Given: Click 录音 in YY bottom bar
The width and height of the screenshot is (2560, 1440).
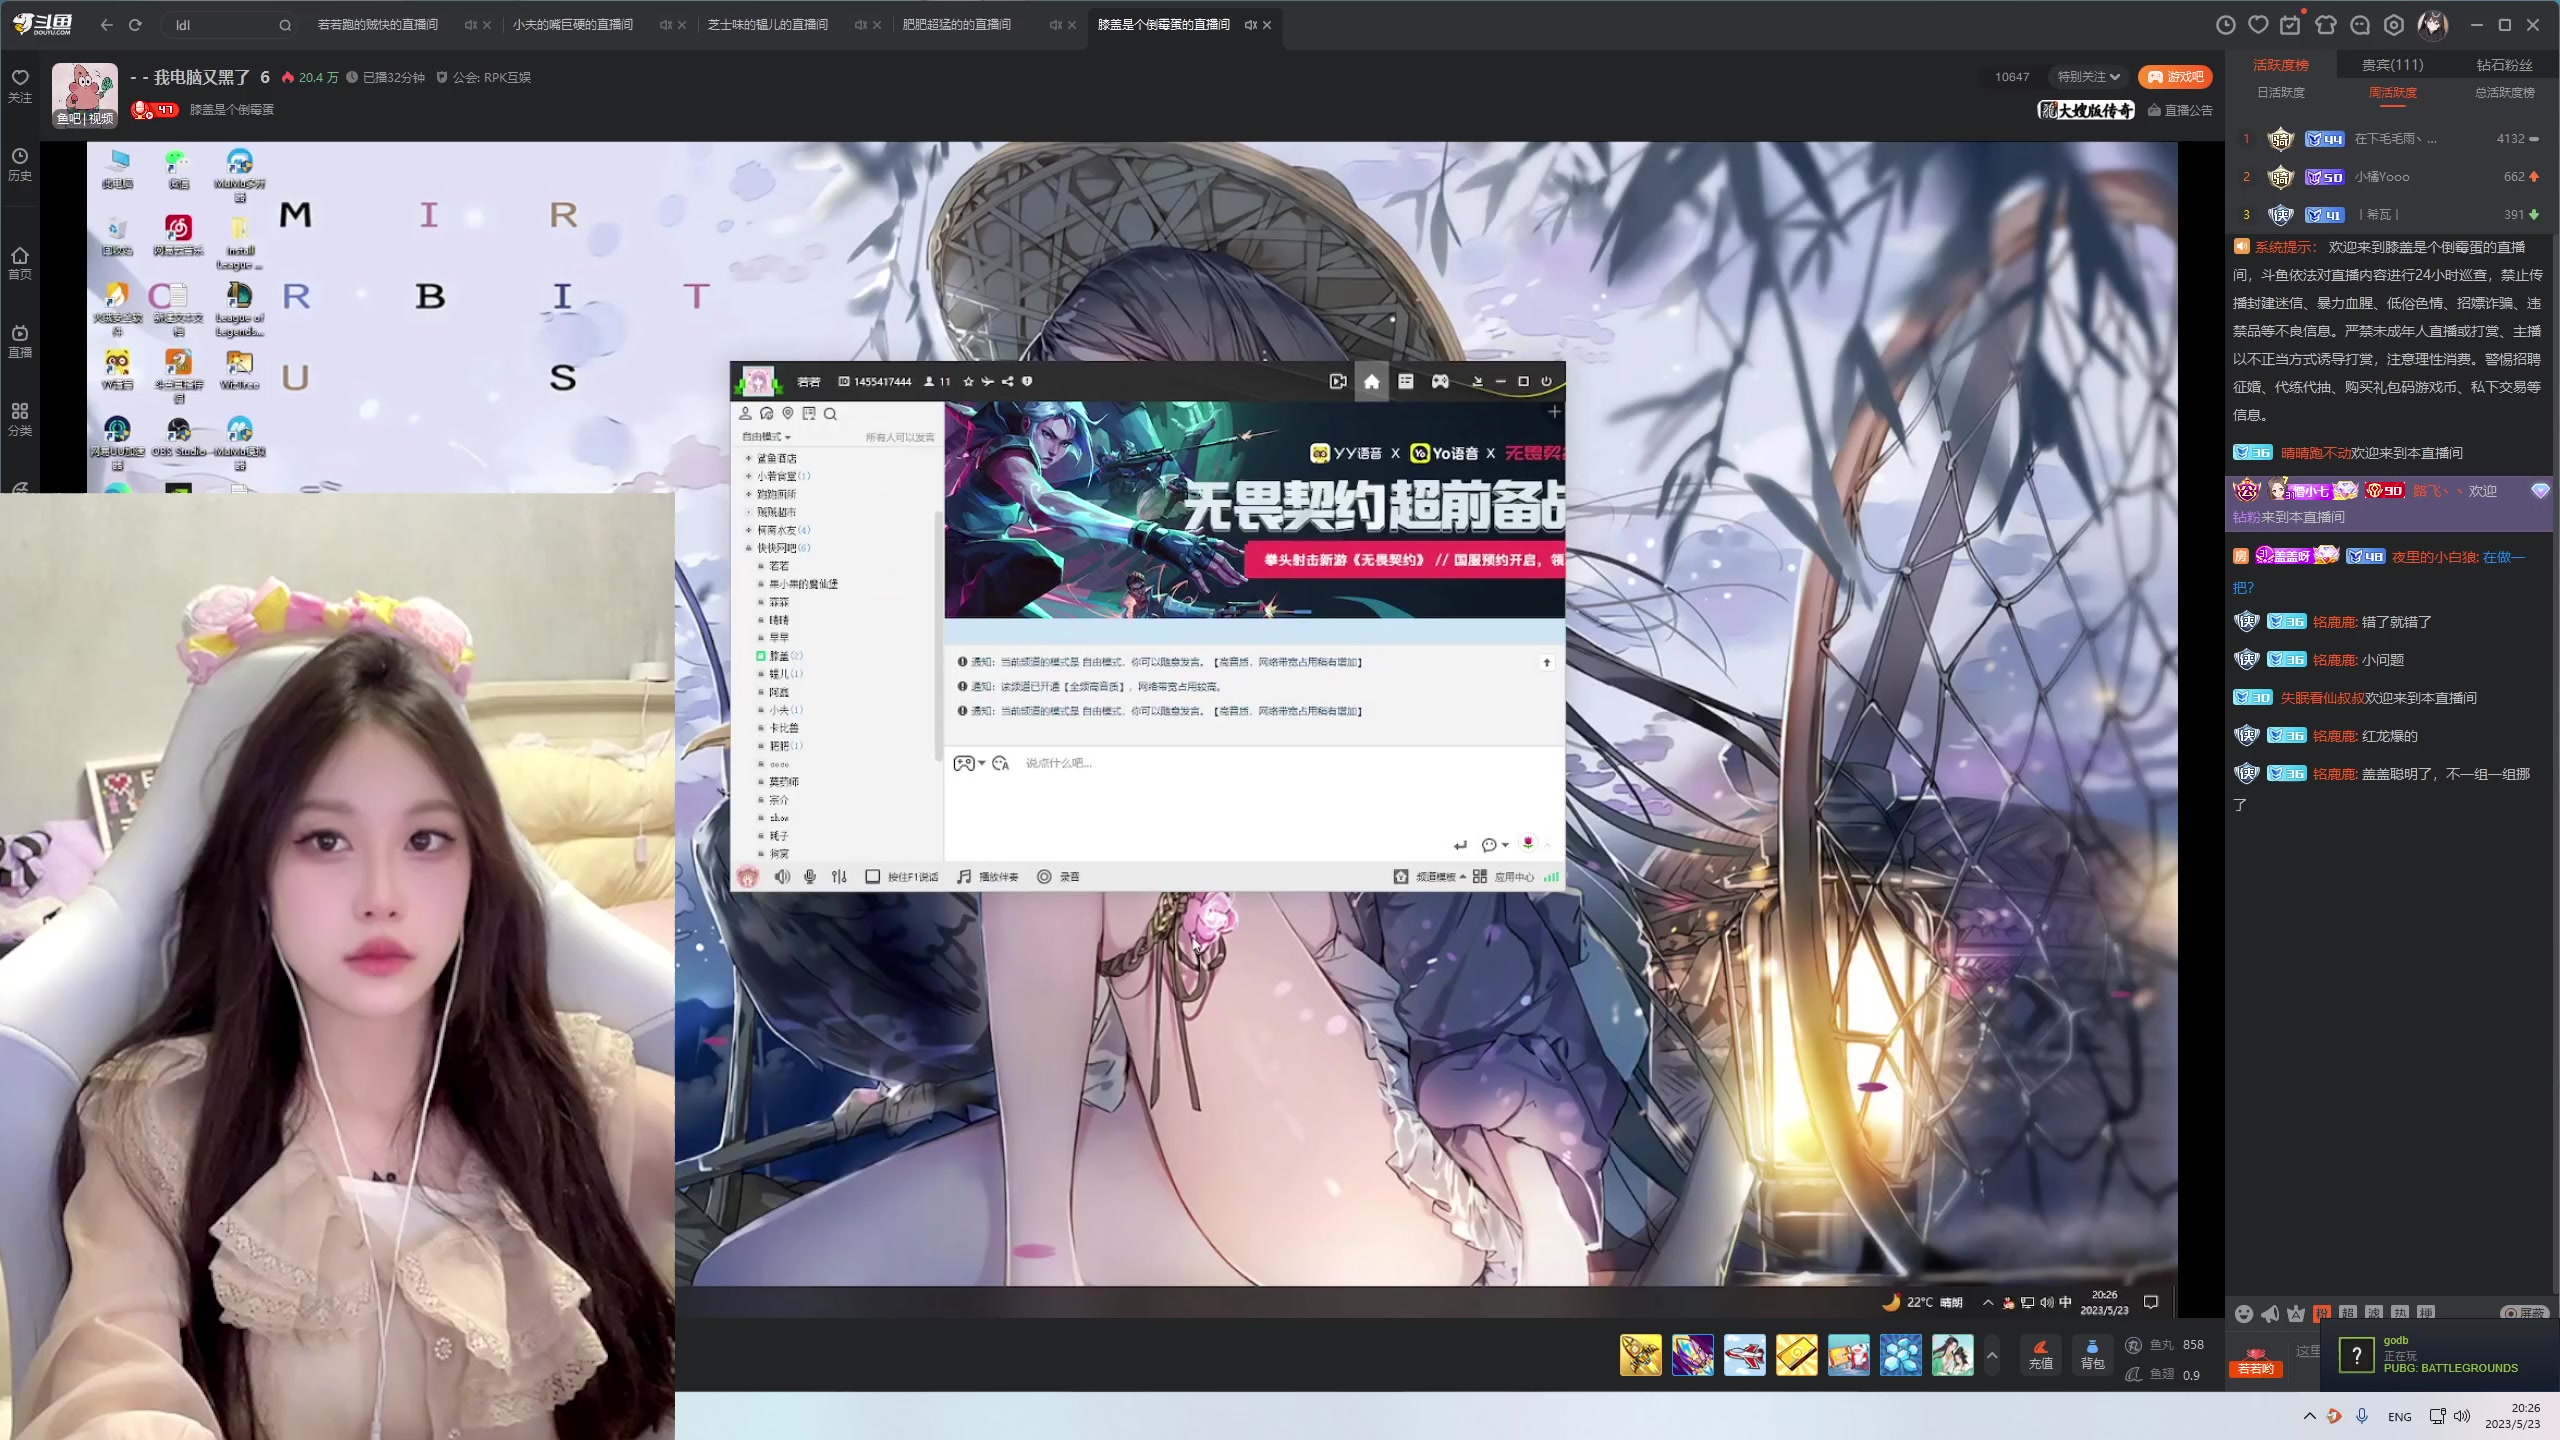Looking at the screenshot, I should (1058, 877).
